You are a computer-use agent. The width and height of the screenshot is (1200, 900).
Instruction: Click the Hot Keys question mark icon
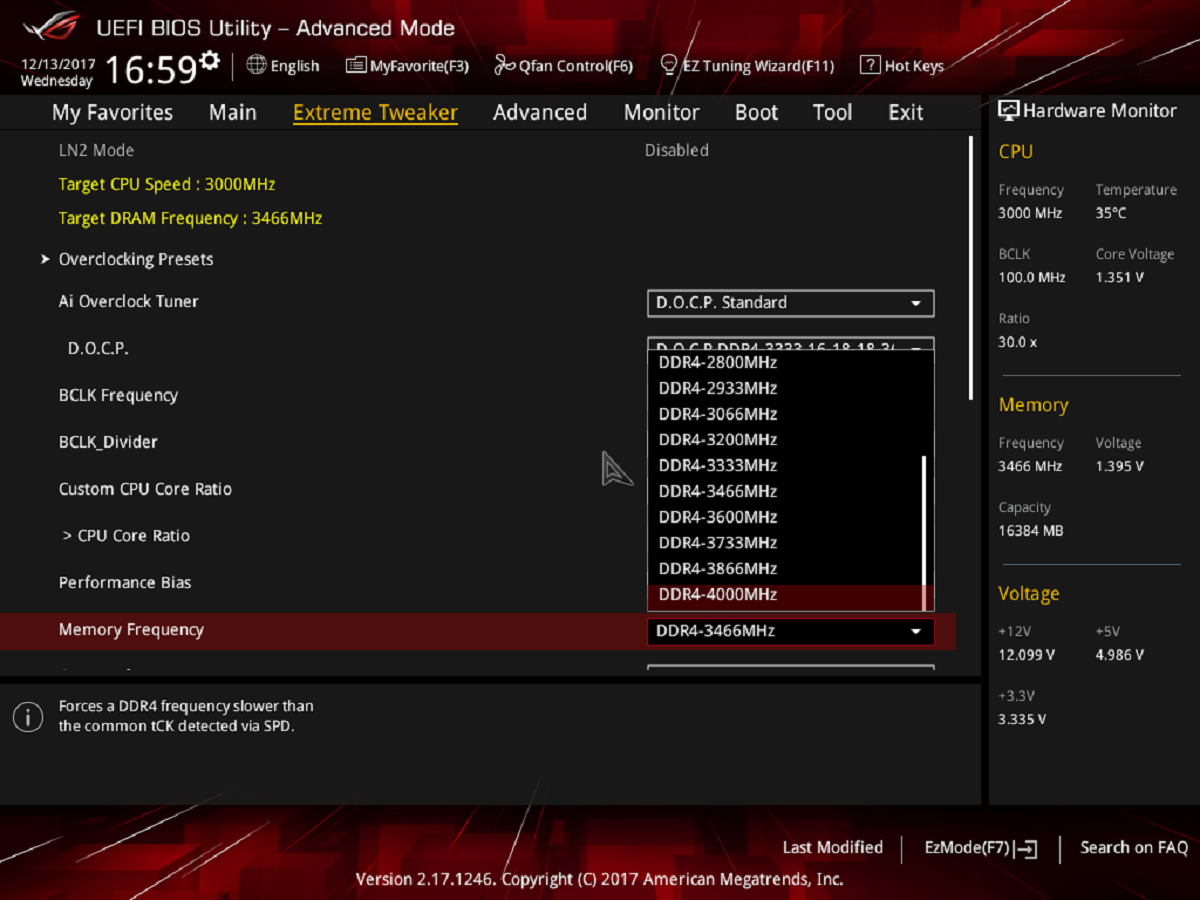point(869,66)
